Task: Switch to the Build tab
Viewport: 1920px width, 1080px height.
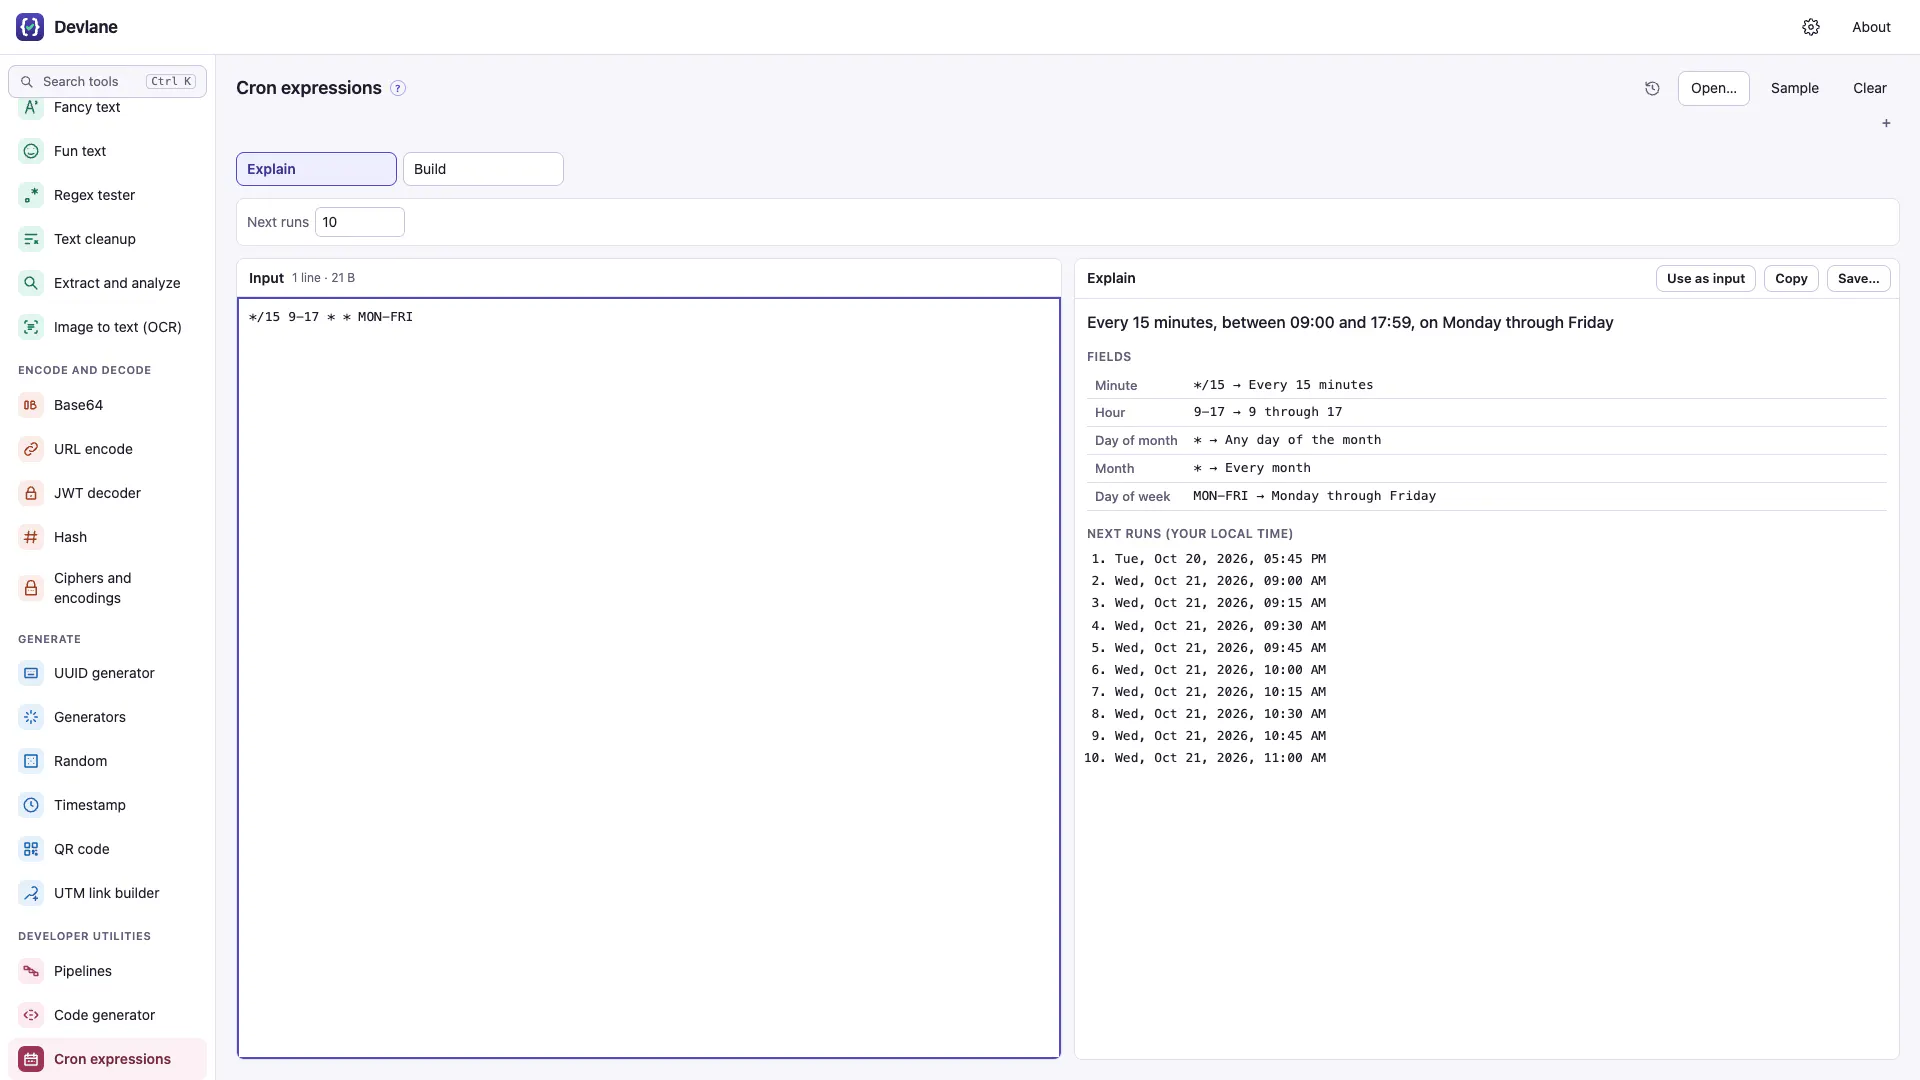Action: [483, 169]
